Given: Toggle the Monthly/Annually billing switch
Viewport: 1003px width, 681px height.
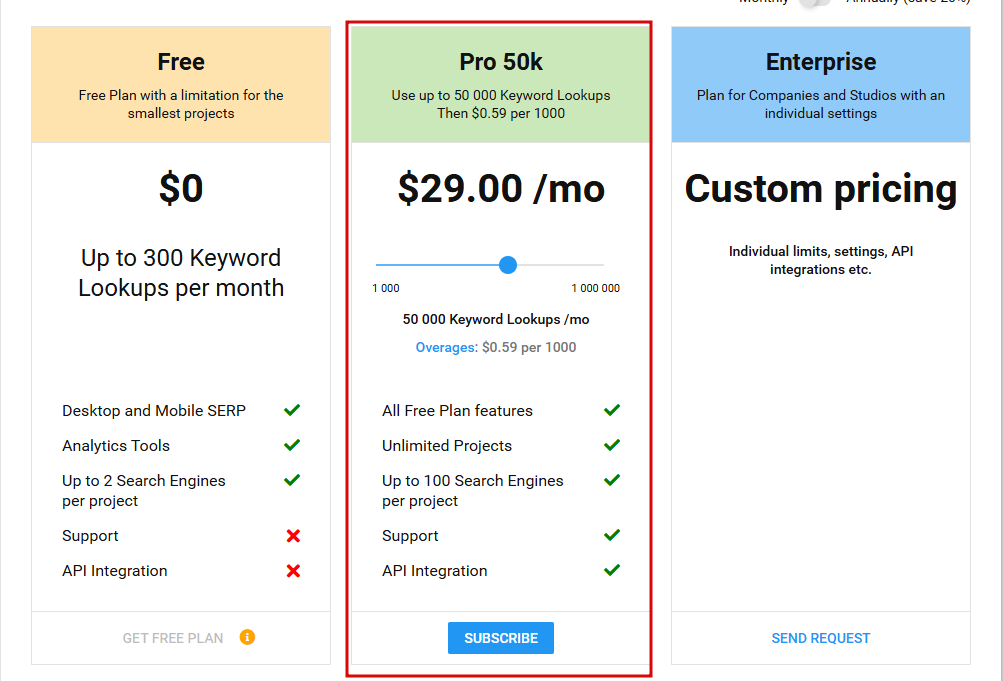Looking at the screenshot, I should (816, 2).
